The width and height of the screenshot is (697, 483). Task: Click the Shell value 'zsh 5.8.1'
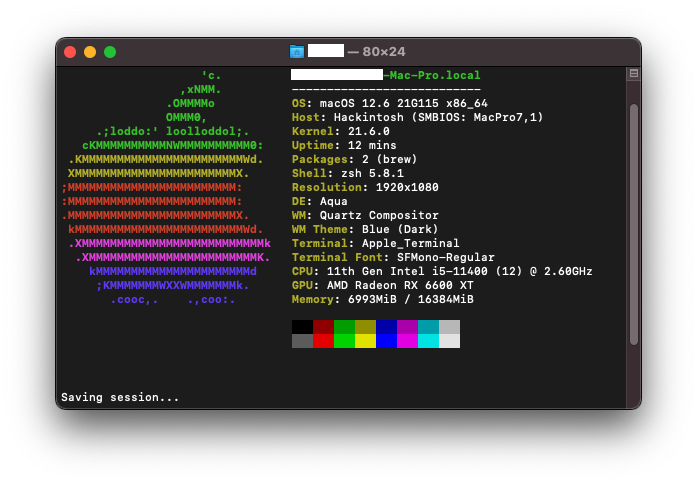coord(372,173)
